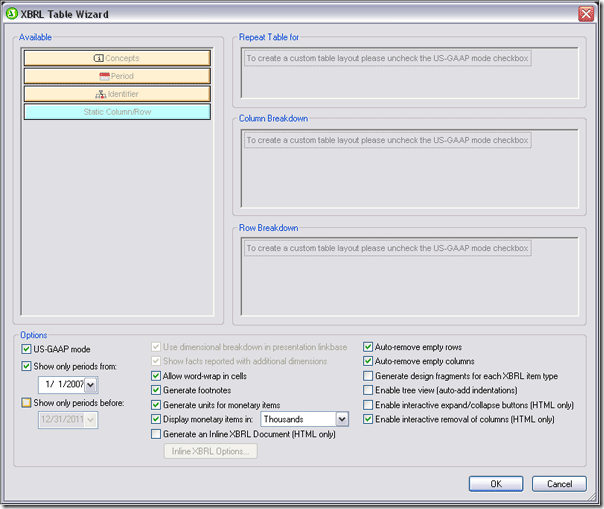Image resolution: width=604 pixels, height=509 pixels.
Task: Click the Row Breakdown drop area
Action: (409, 276)
